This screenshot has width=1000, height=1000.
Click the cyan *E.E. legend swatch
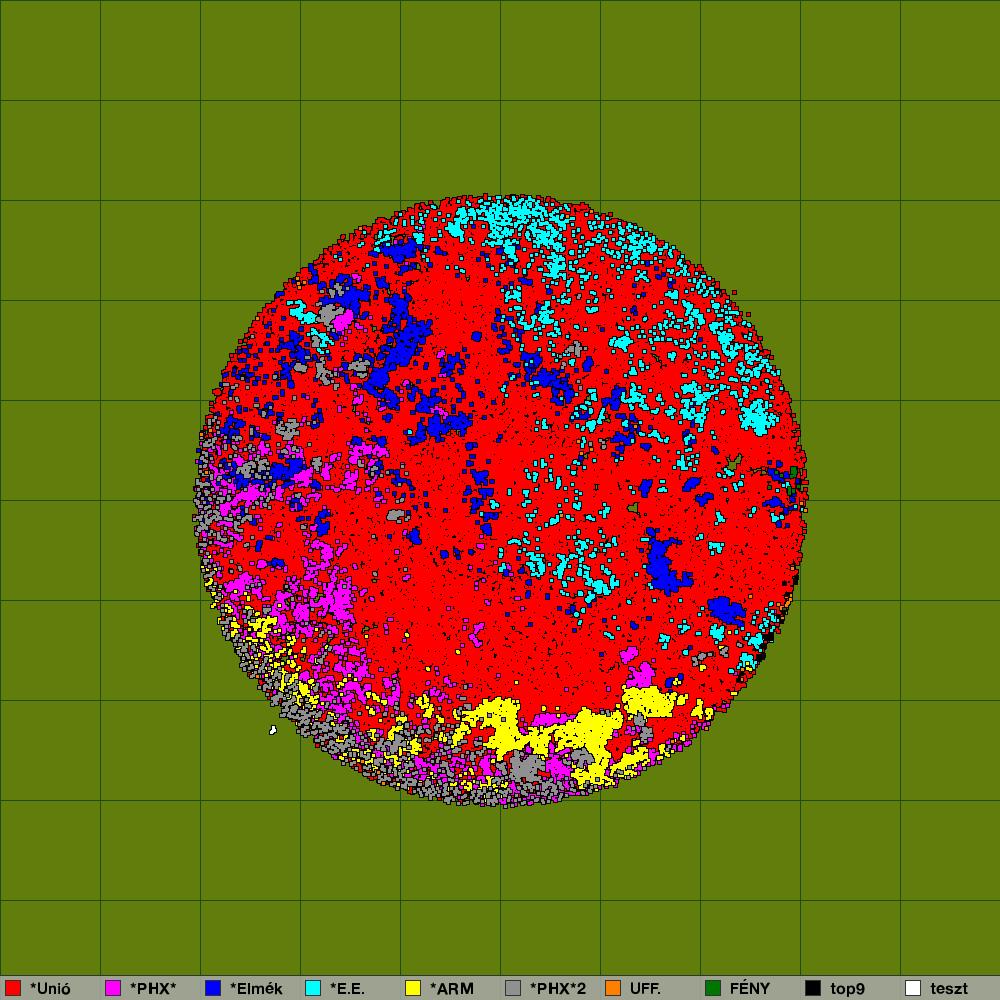[313, 988]
